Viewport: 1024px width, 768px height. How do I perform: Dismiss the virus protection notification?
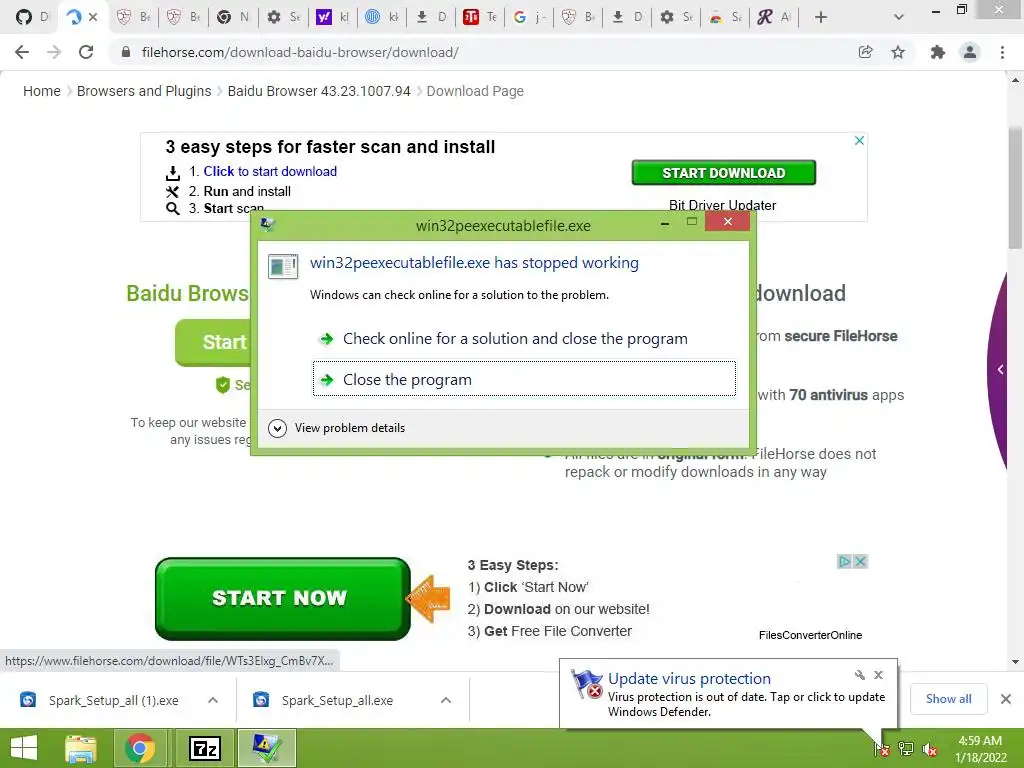pos(878,675)
